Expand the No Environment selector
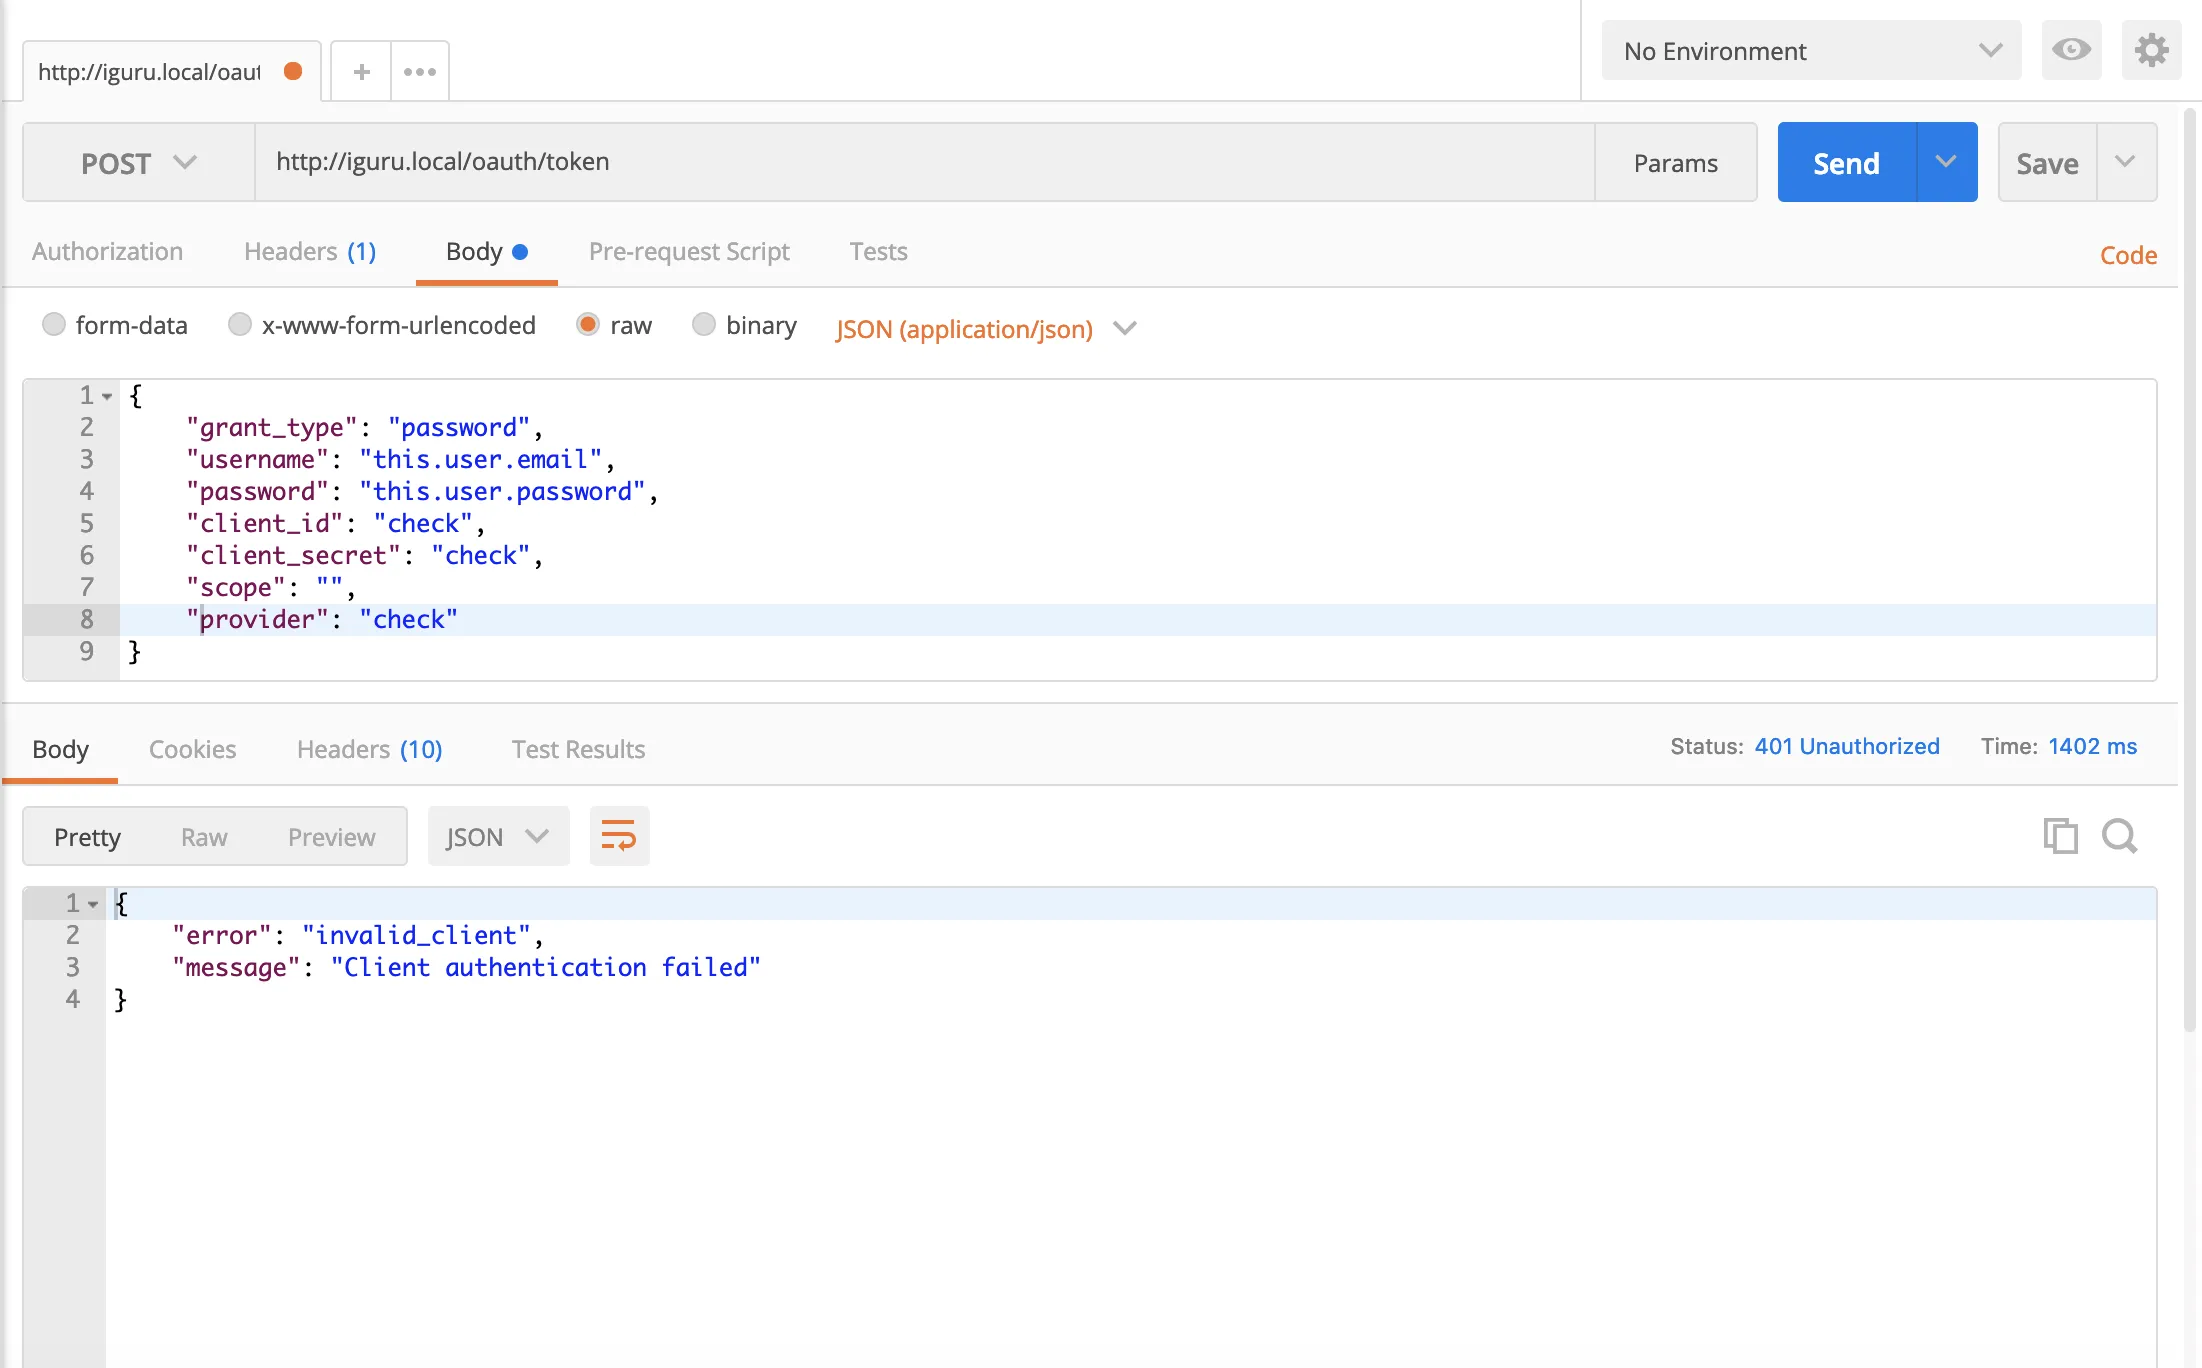 (1811, 51)
